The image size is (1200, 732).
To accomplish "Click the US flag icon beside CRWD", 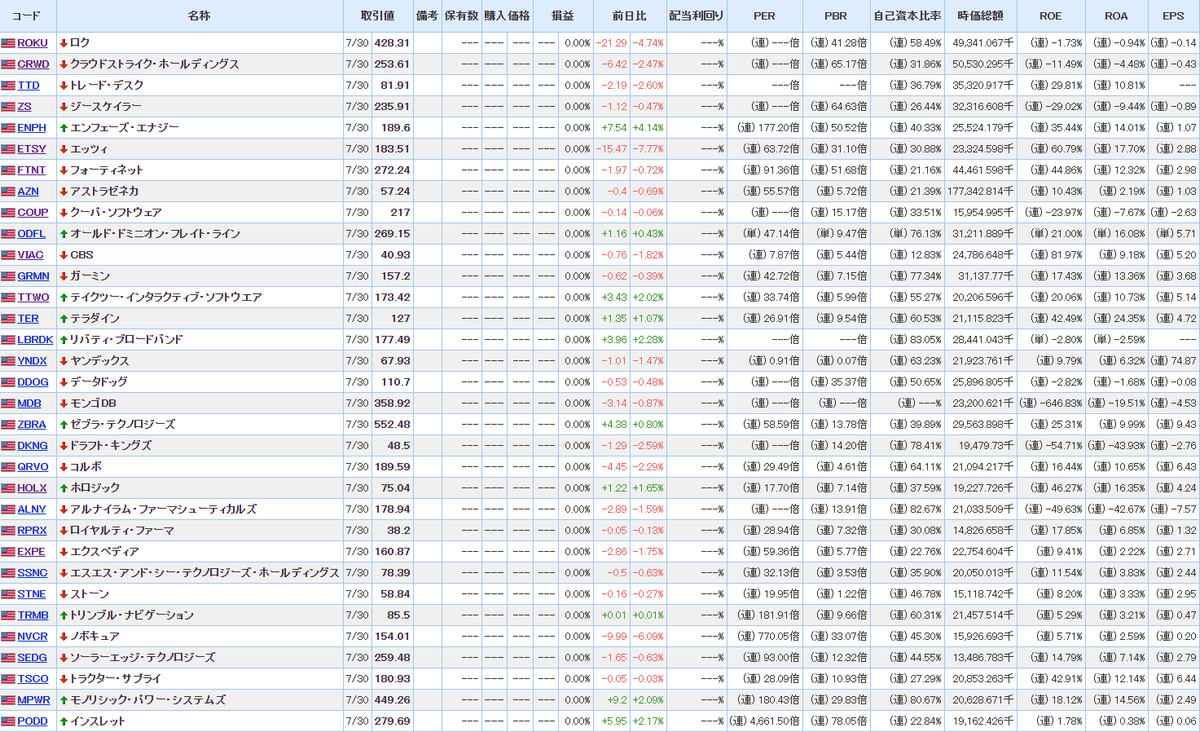I will (8, 64).
